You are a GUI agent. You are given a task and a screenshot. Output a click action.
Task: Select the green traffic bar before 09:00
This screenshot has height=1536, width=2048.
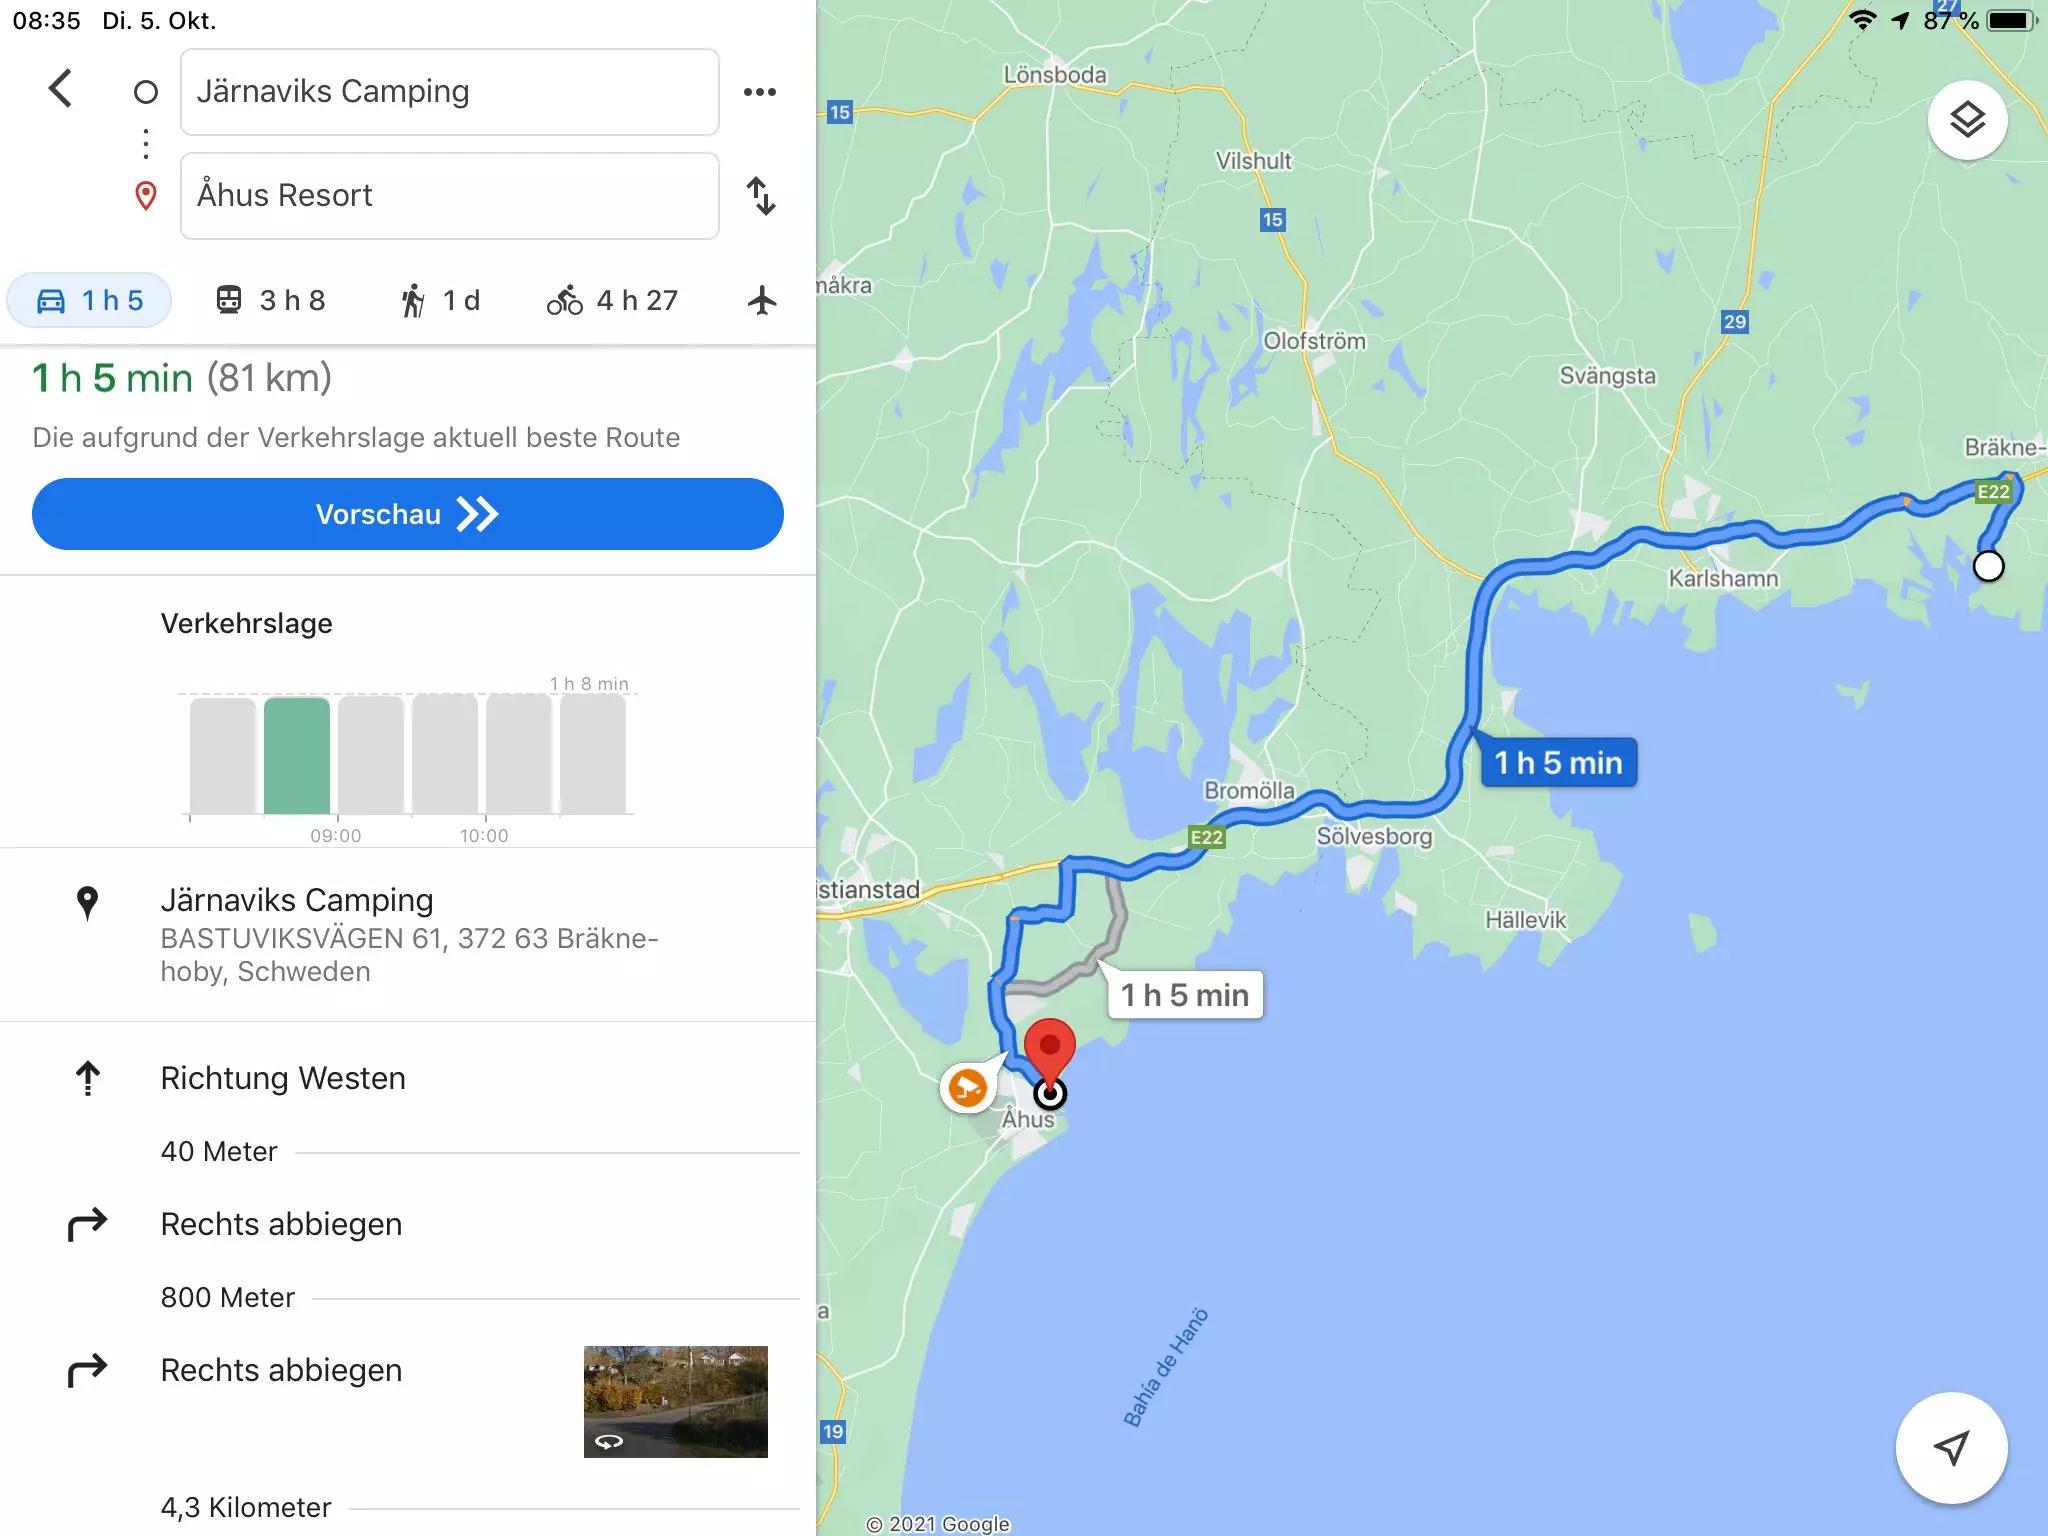point(297,755)
